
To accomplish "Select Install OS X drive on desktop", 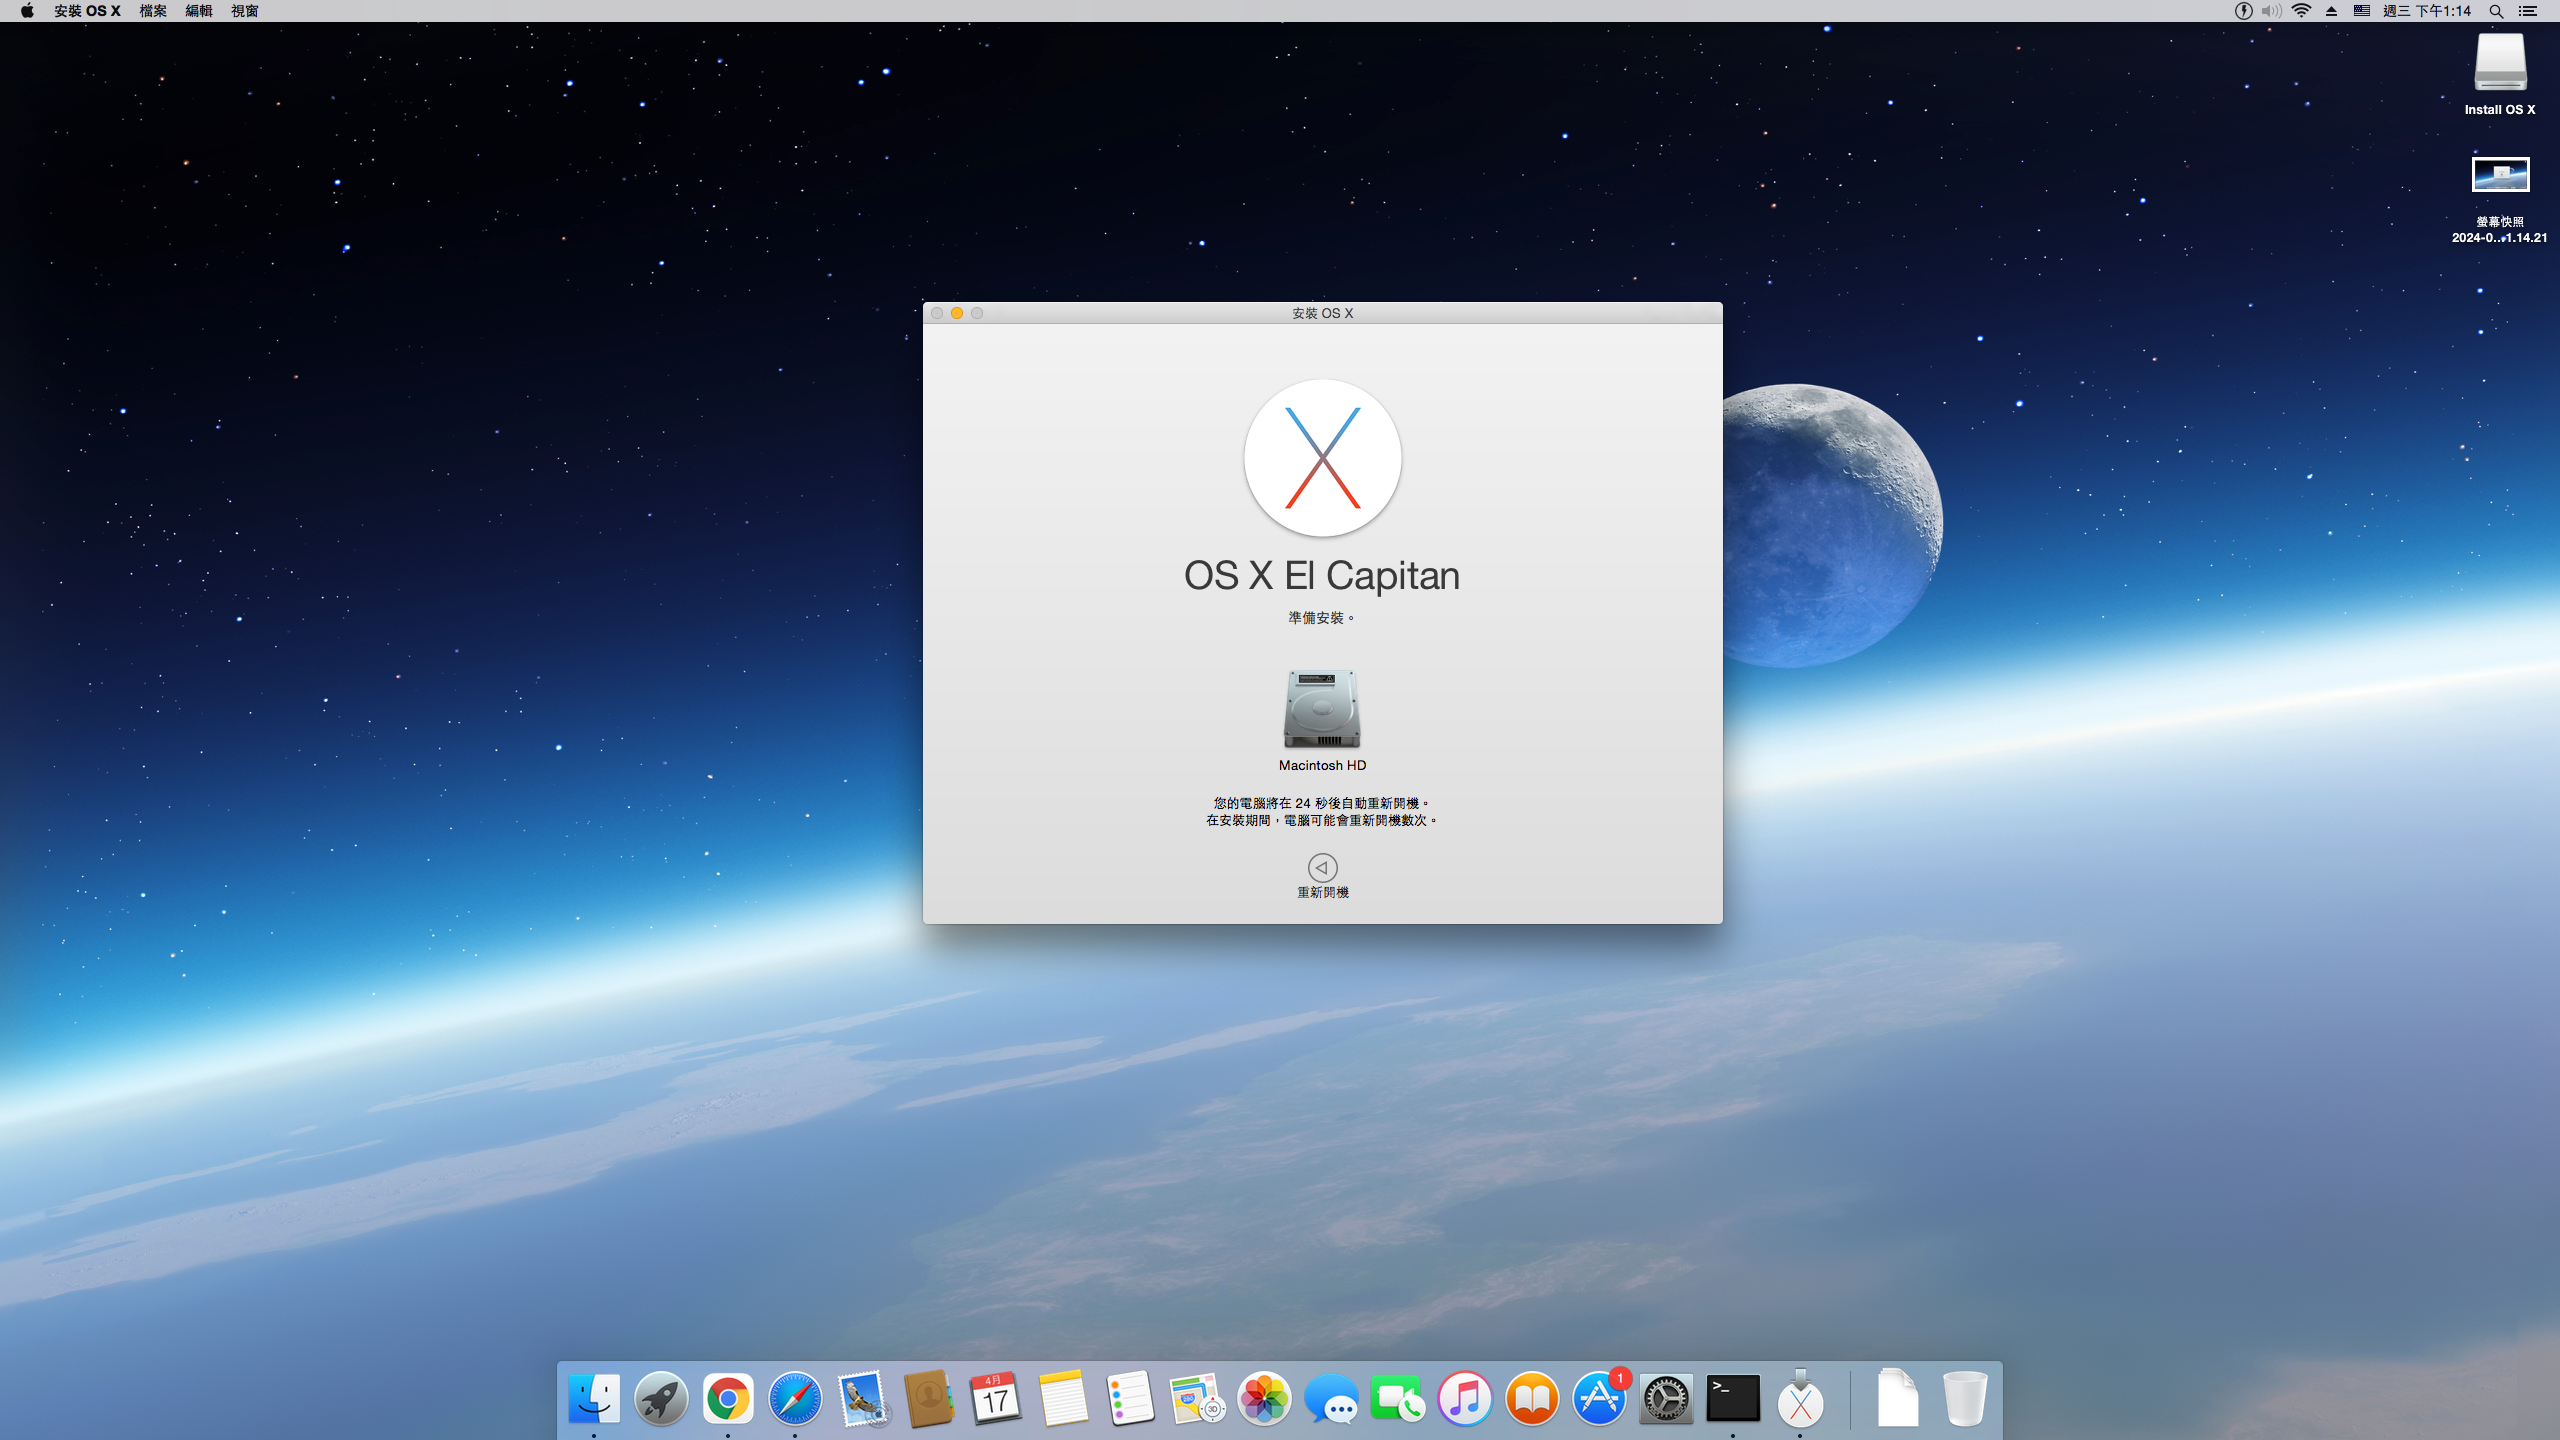I will pos(2500,63).
